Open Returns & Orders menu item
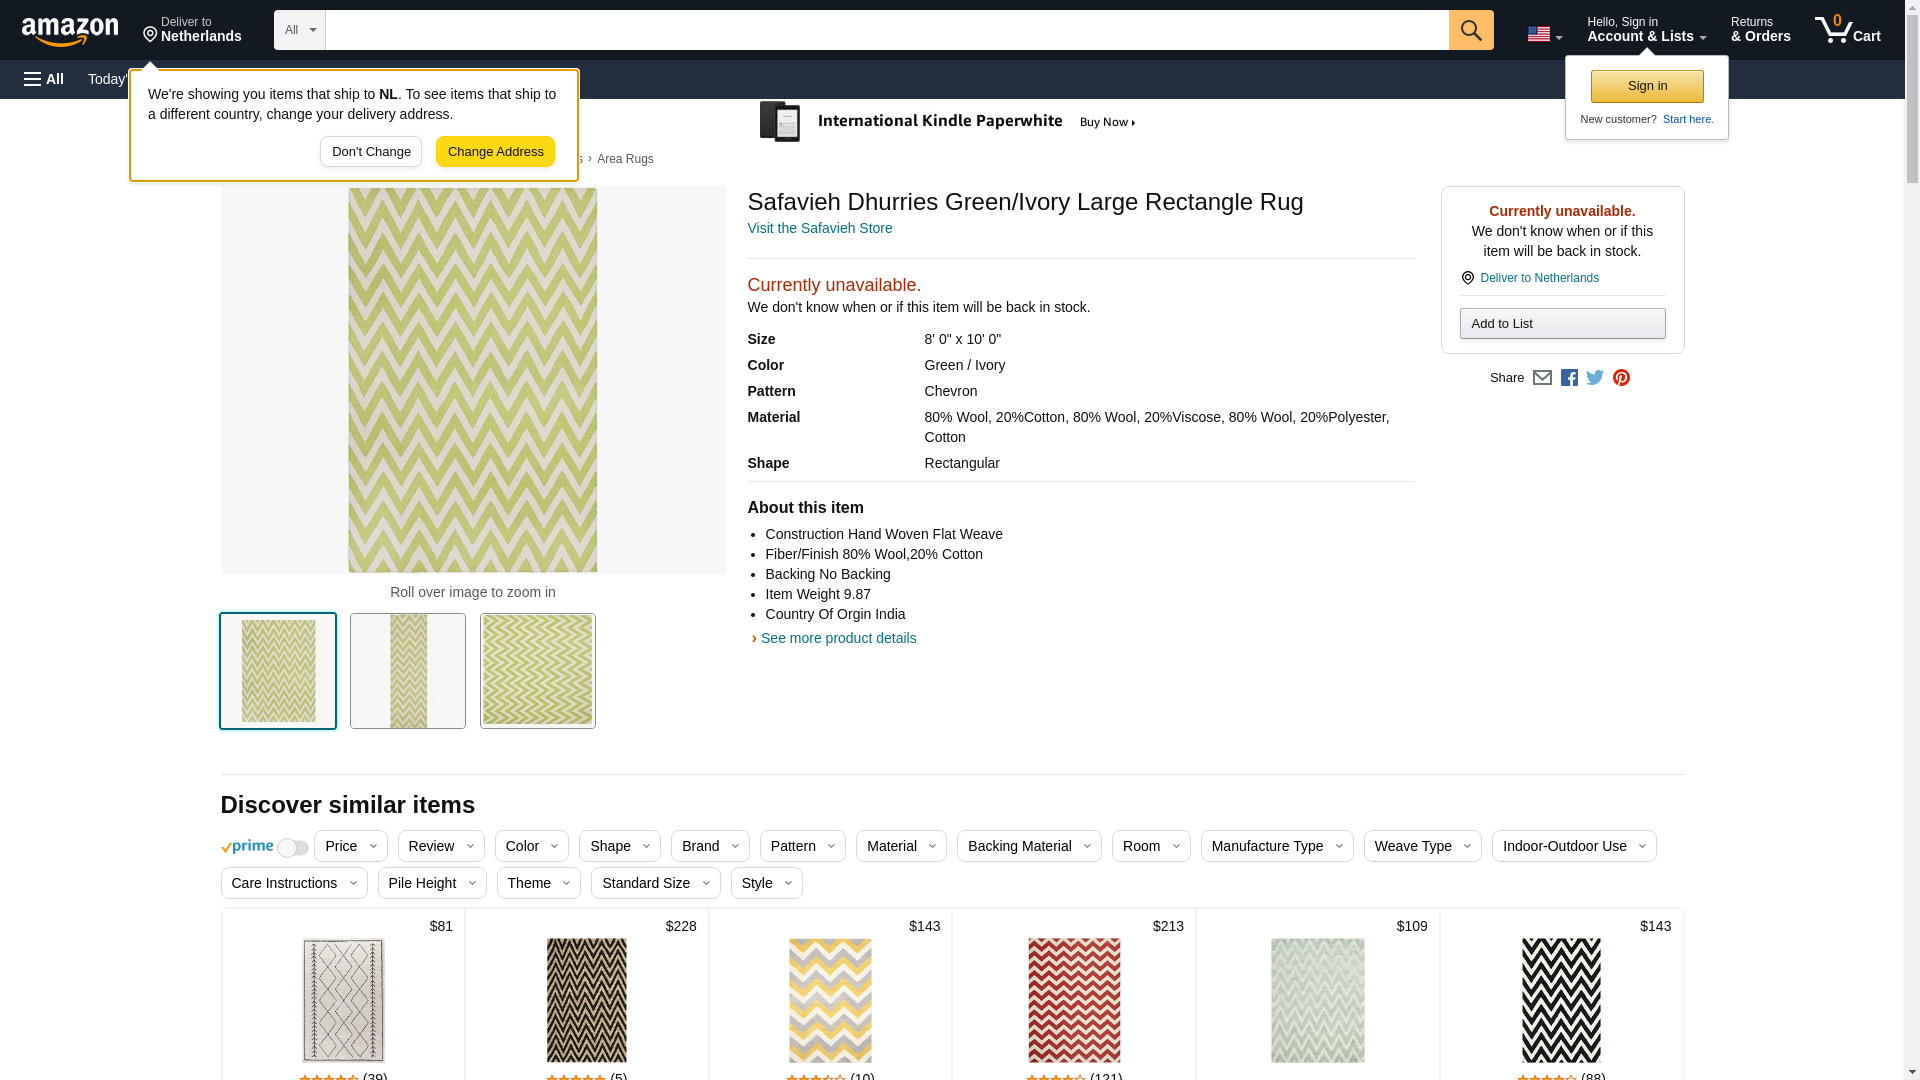The width and height of the screenshot is (1920, 1080). coord(1760,30)
